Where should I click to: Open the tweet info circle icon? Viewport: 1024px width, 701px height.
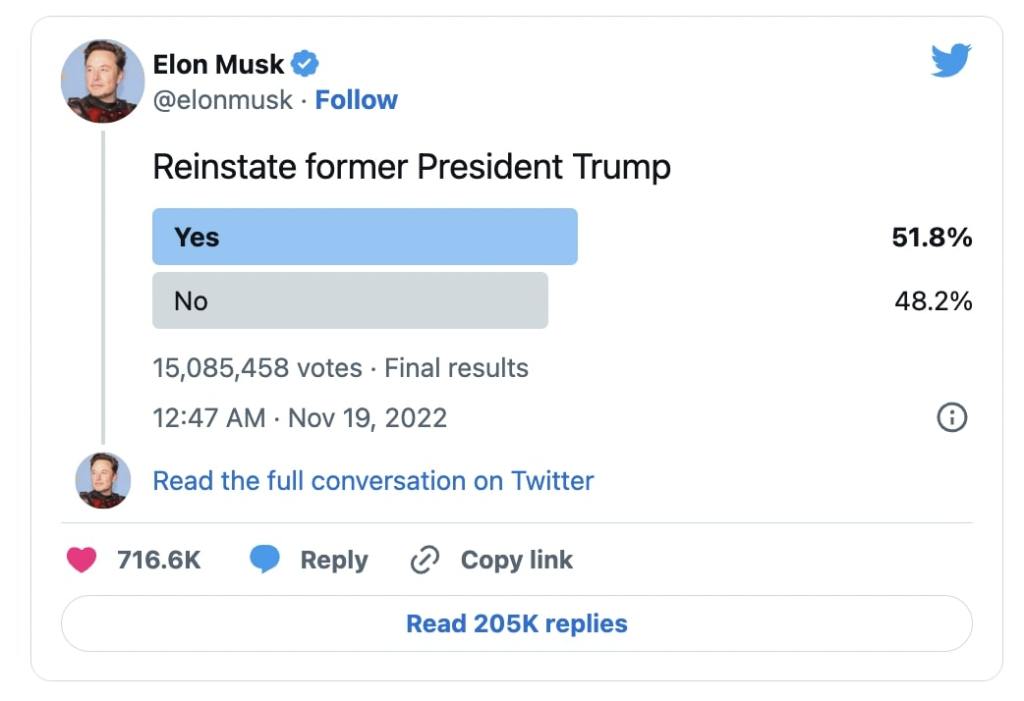[951, 417]
